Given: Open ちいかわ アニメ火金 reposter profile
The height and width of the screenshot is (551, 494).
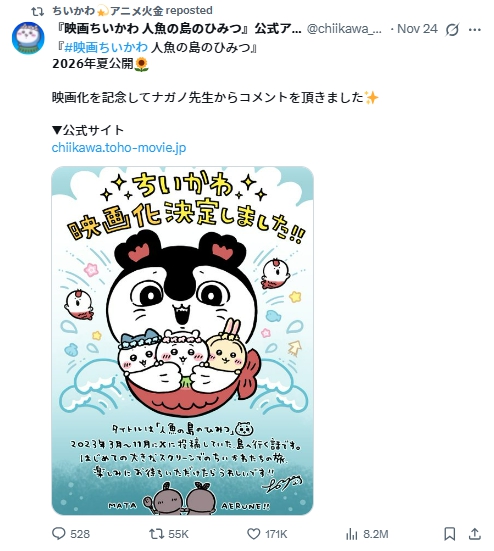Looking at the screenshot, I should [108, 11].
